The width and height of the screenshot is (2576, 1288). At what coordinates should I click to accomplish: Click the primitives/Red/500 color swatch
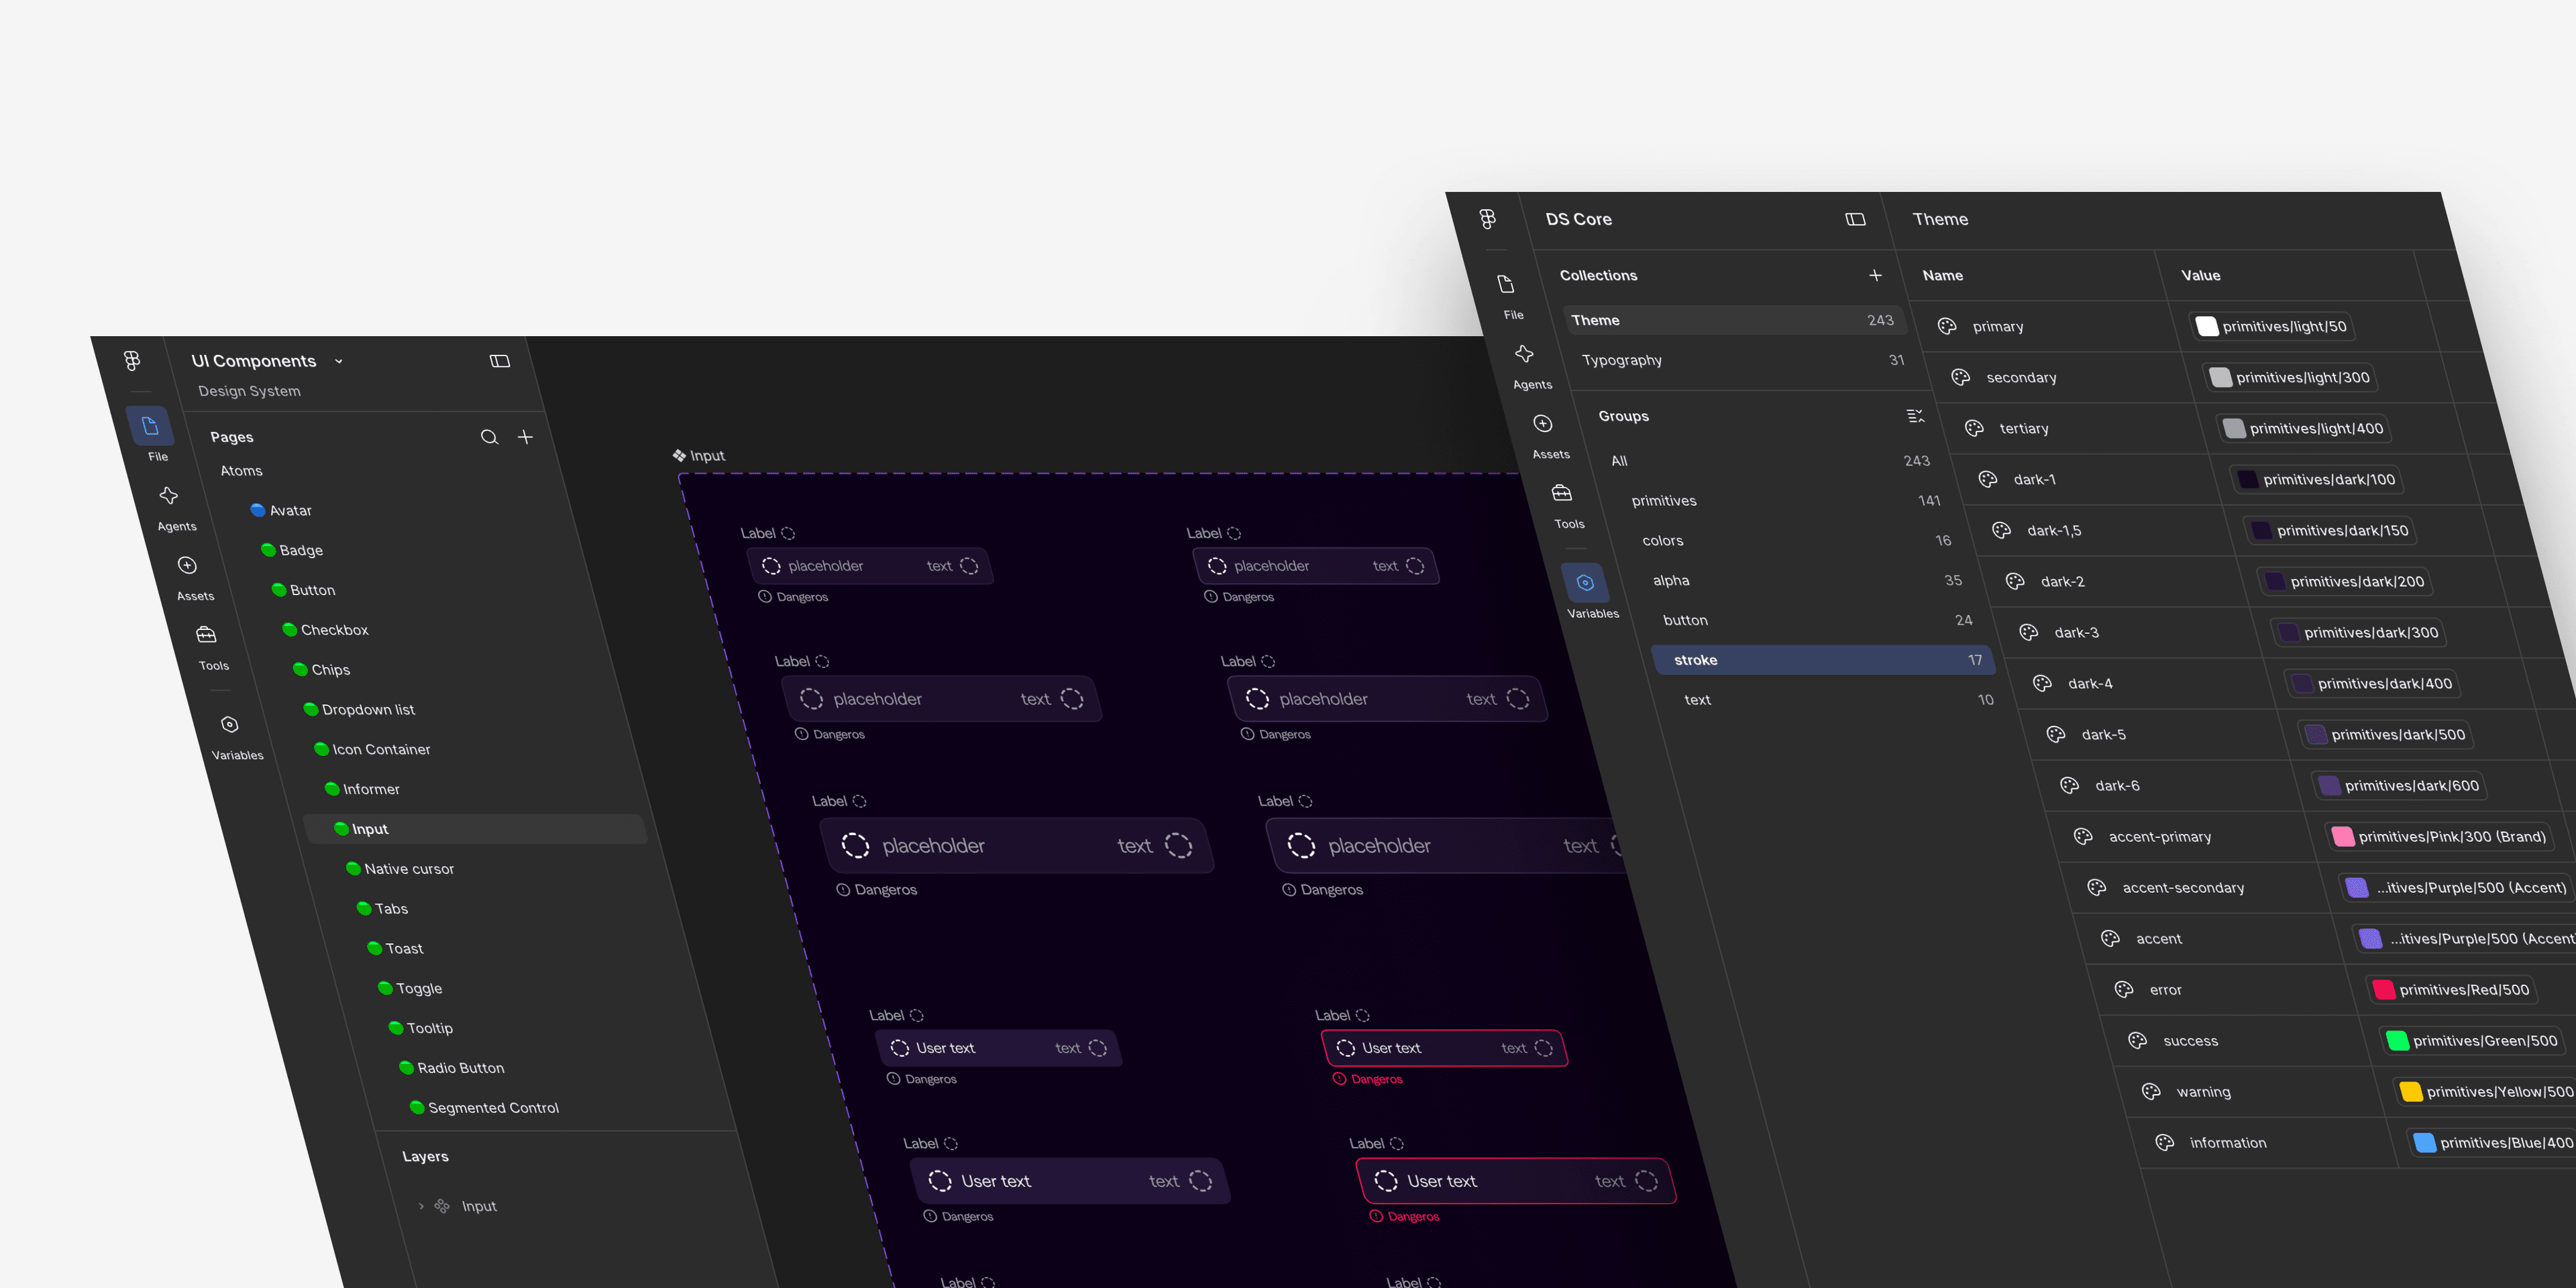pyautogui.click(x=2383, y=989)
